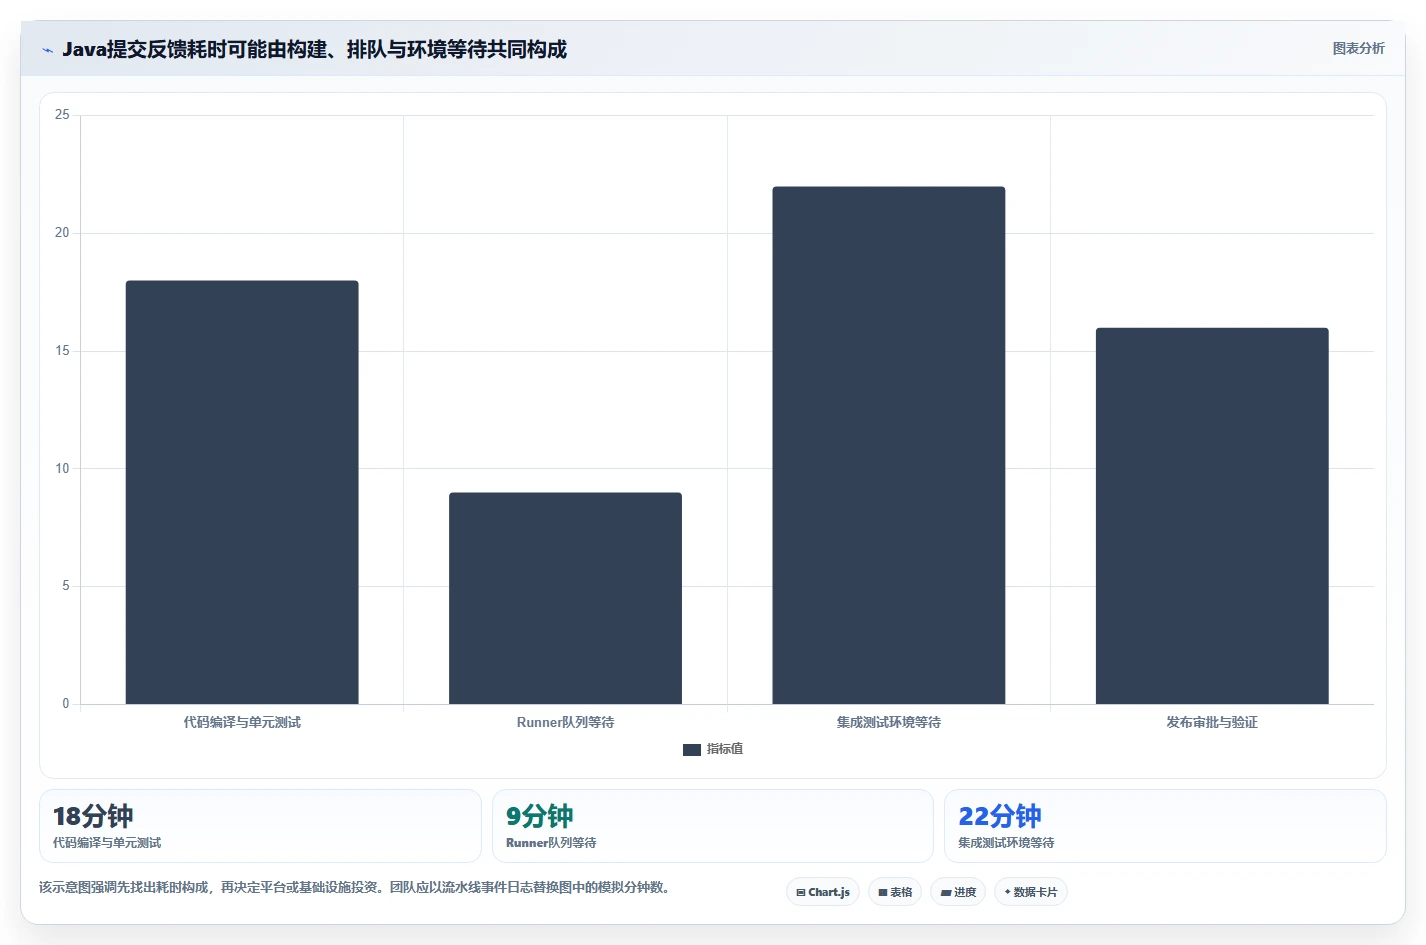Screen dimensions: 1426x945
Task: Click the 18分钟 stat card
Action: pos(260,826)
